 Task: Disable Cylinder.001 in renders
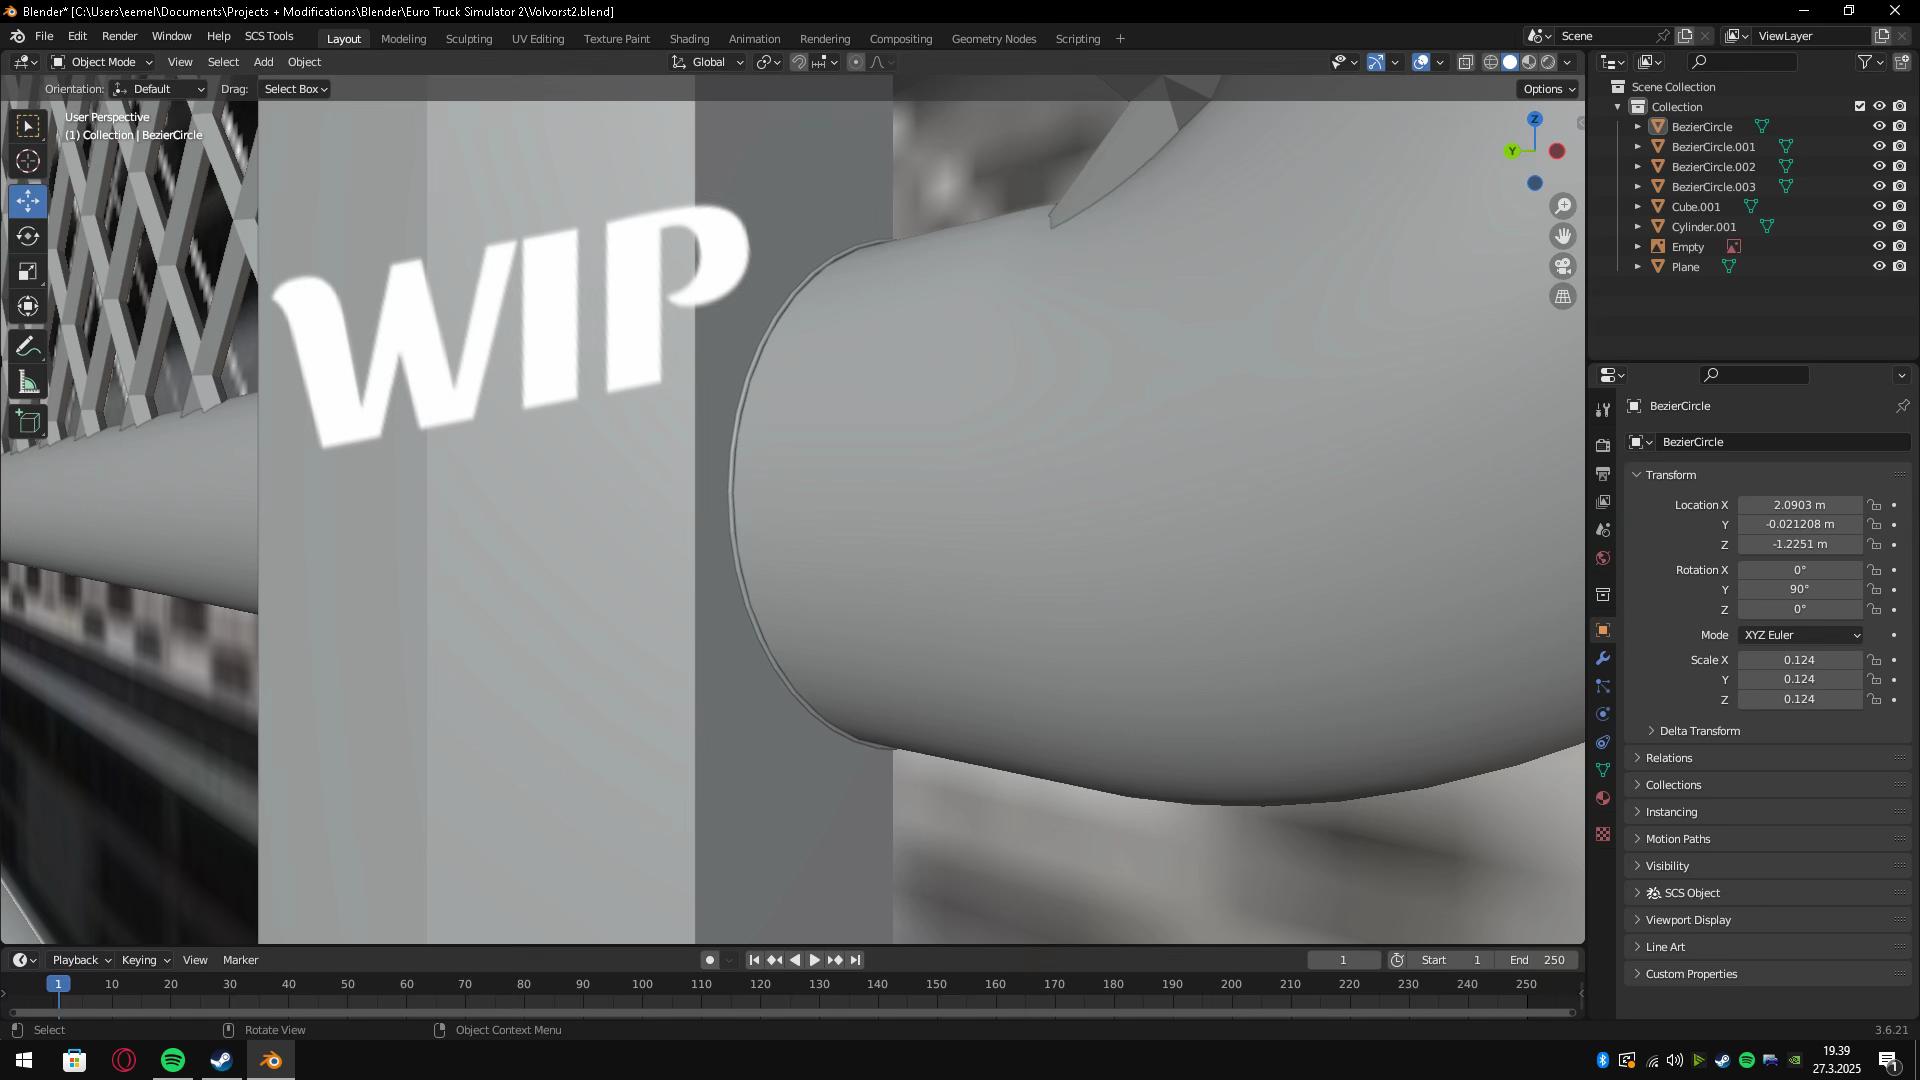pos(1899,226)
